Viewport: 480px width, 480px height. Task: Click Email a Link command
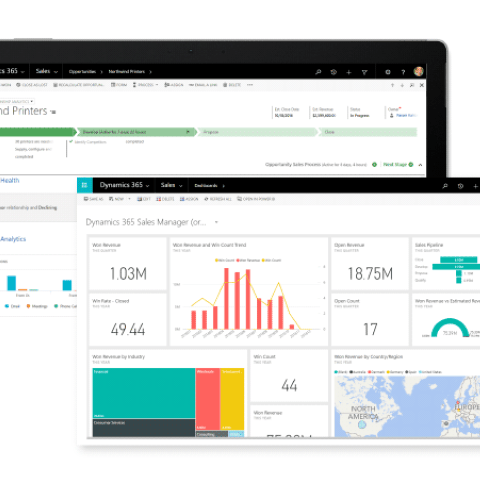pos(203,85)
